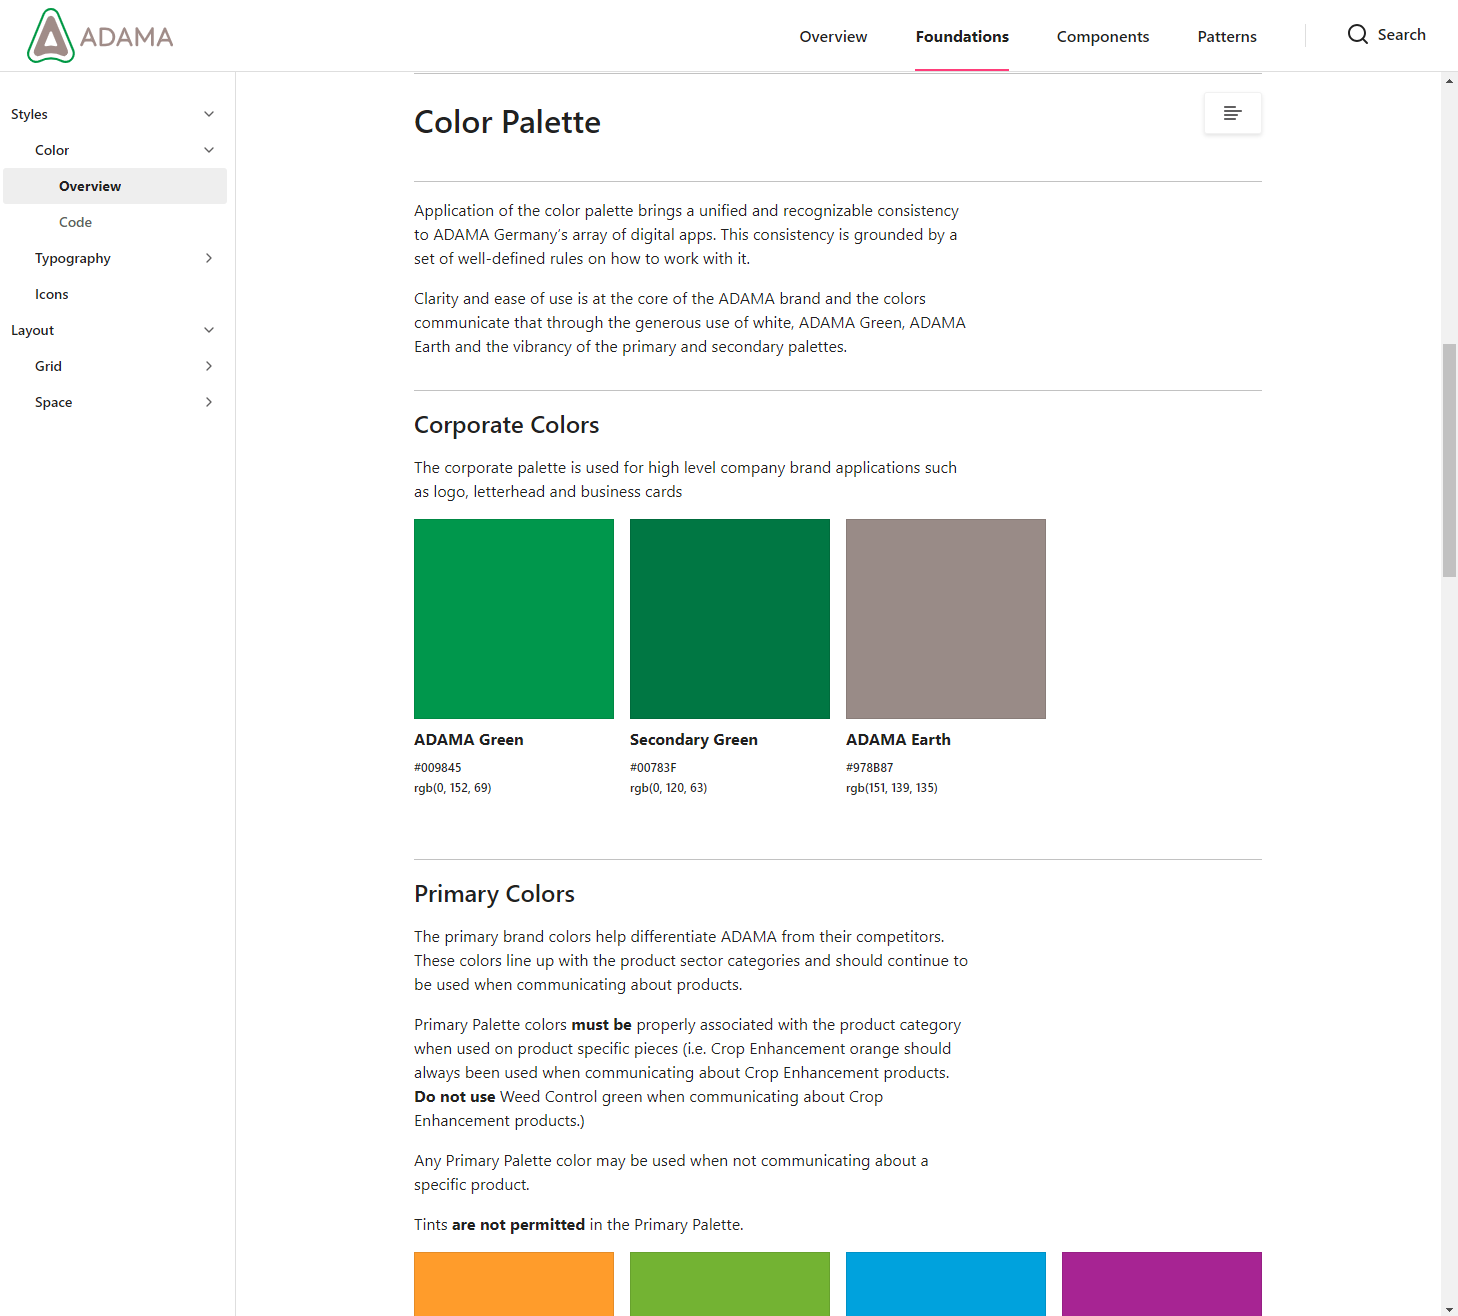Open the Code sidebar item

(x=75, y=222)
